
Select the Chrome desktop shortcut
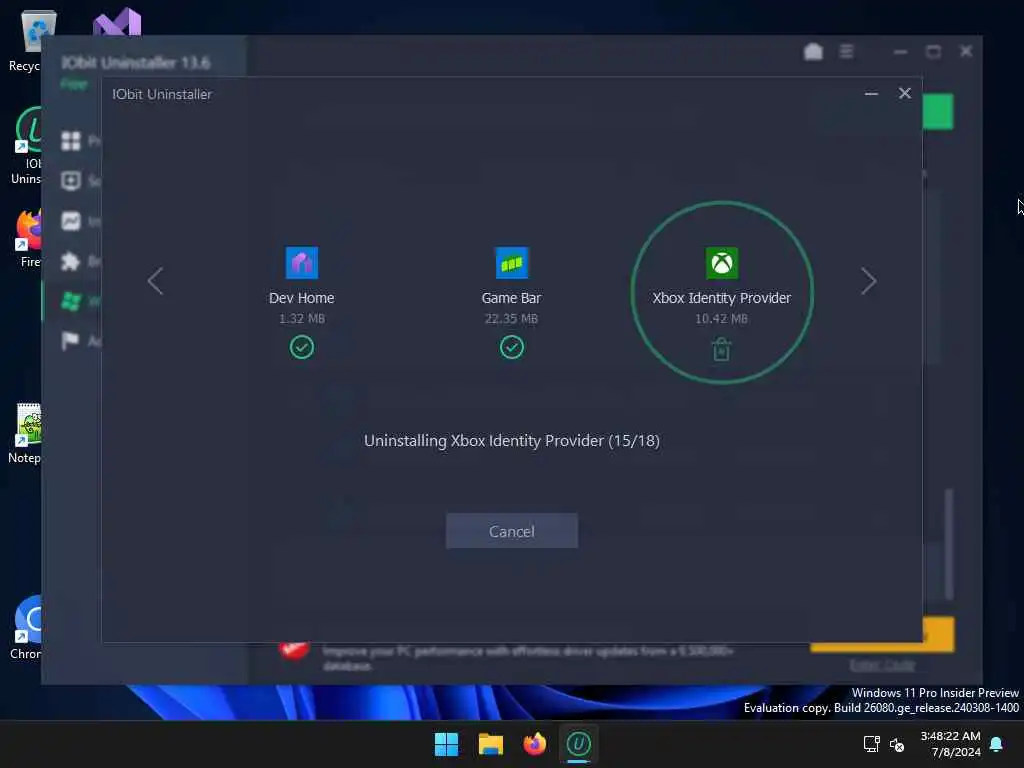pyautogui.click(x=26, y=628)
